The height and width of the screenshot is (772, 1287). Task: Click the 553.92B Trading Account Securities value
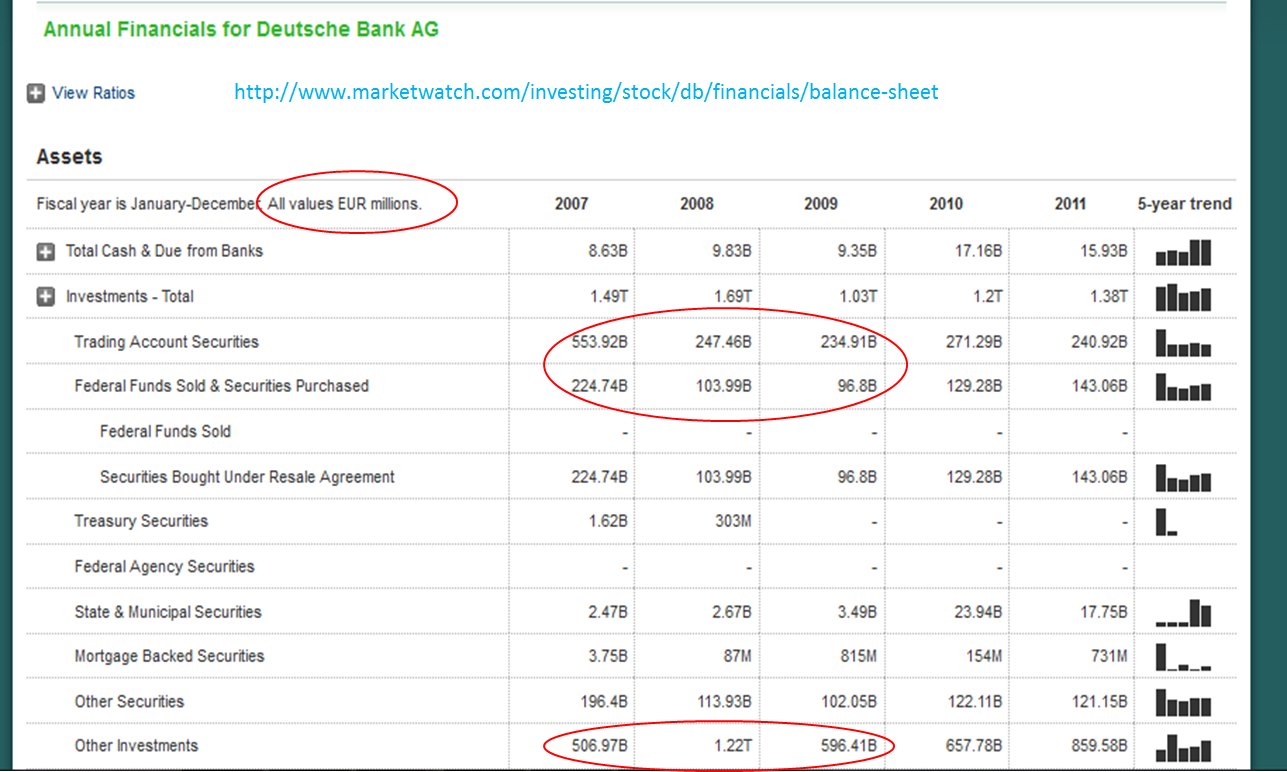[599, 342]
